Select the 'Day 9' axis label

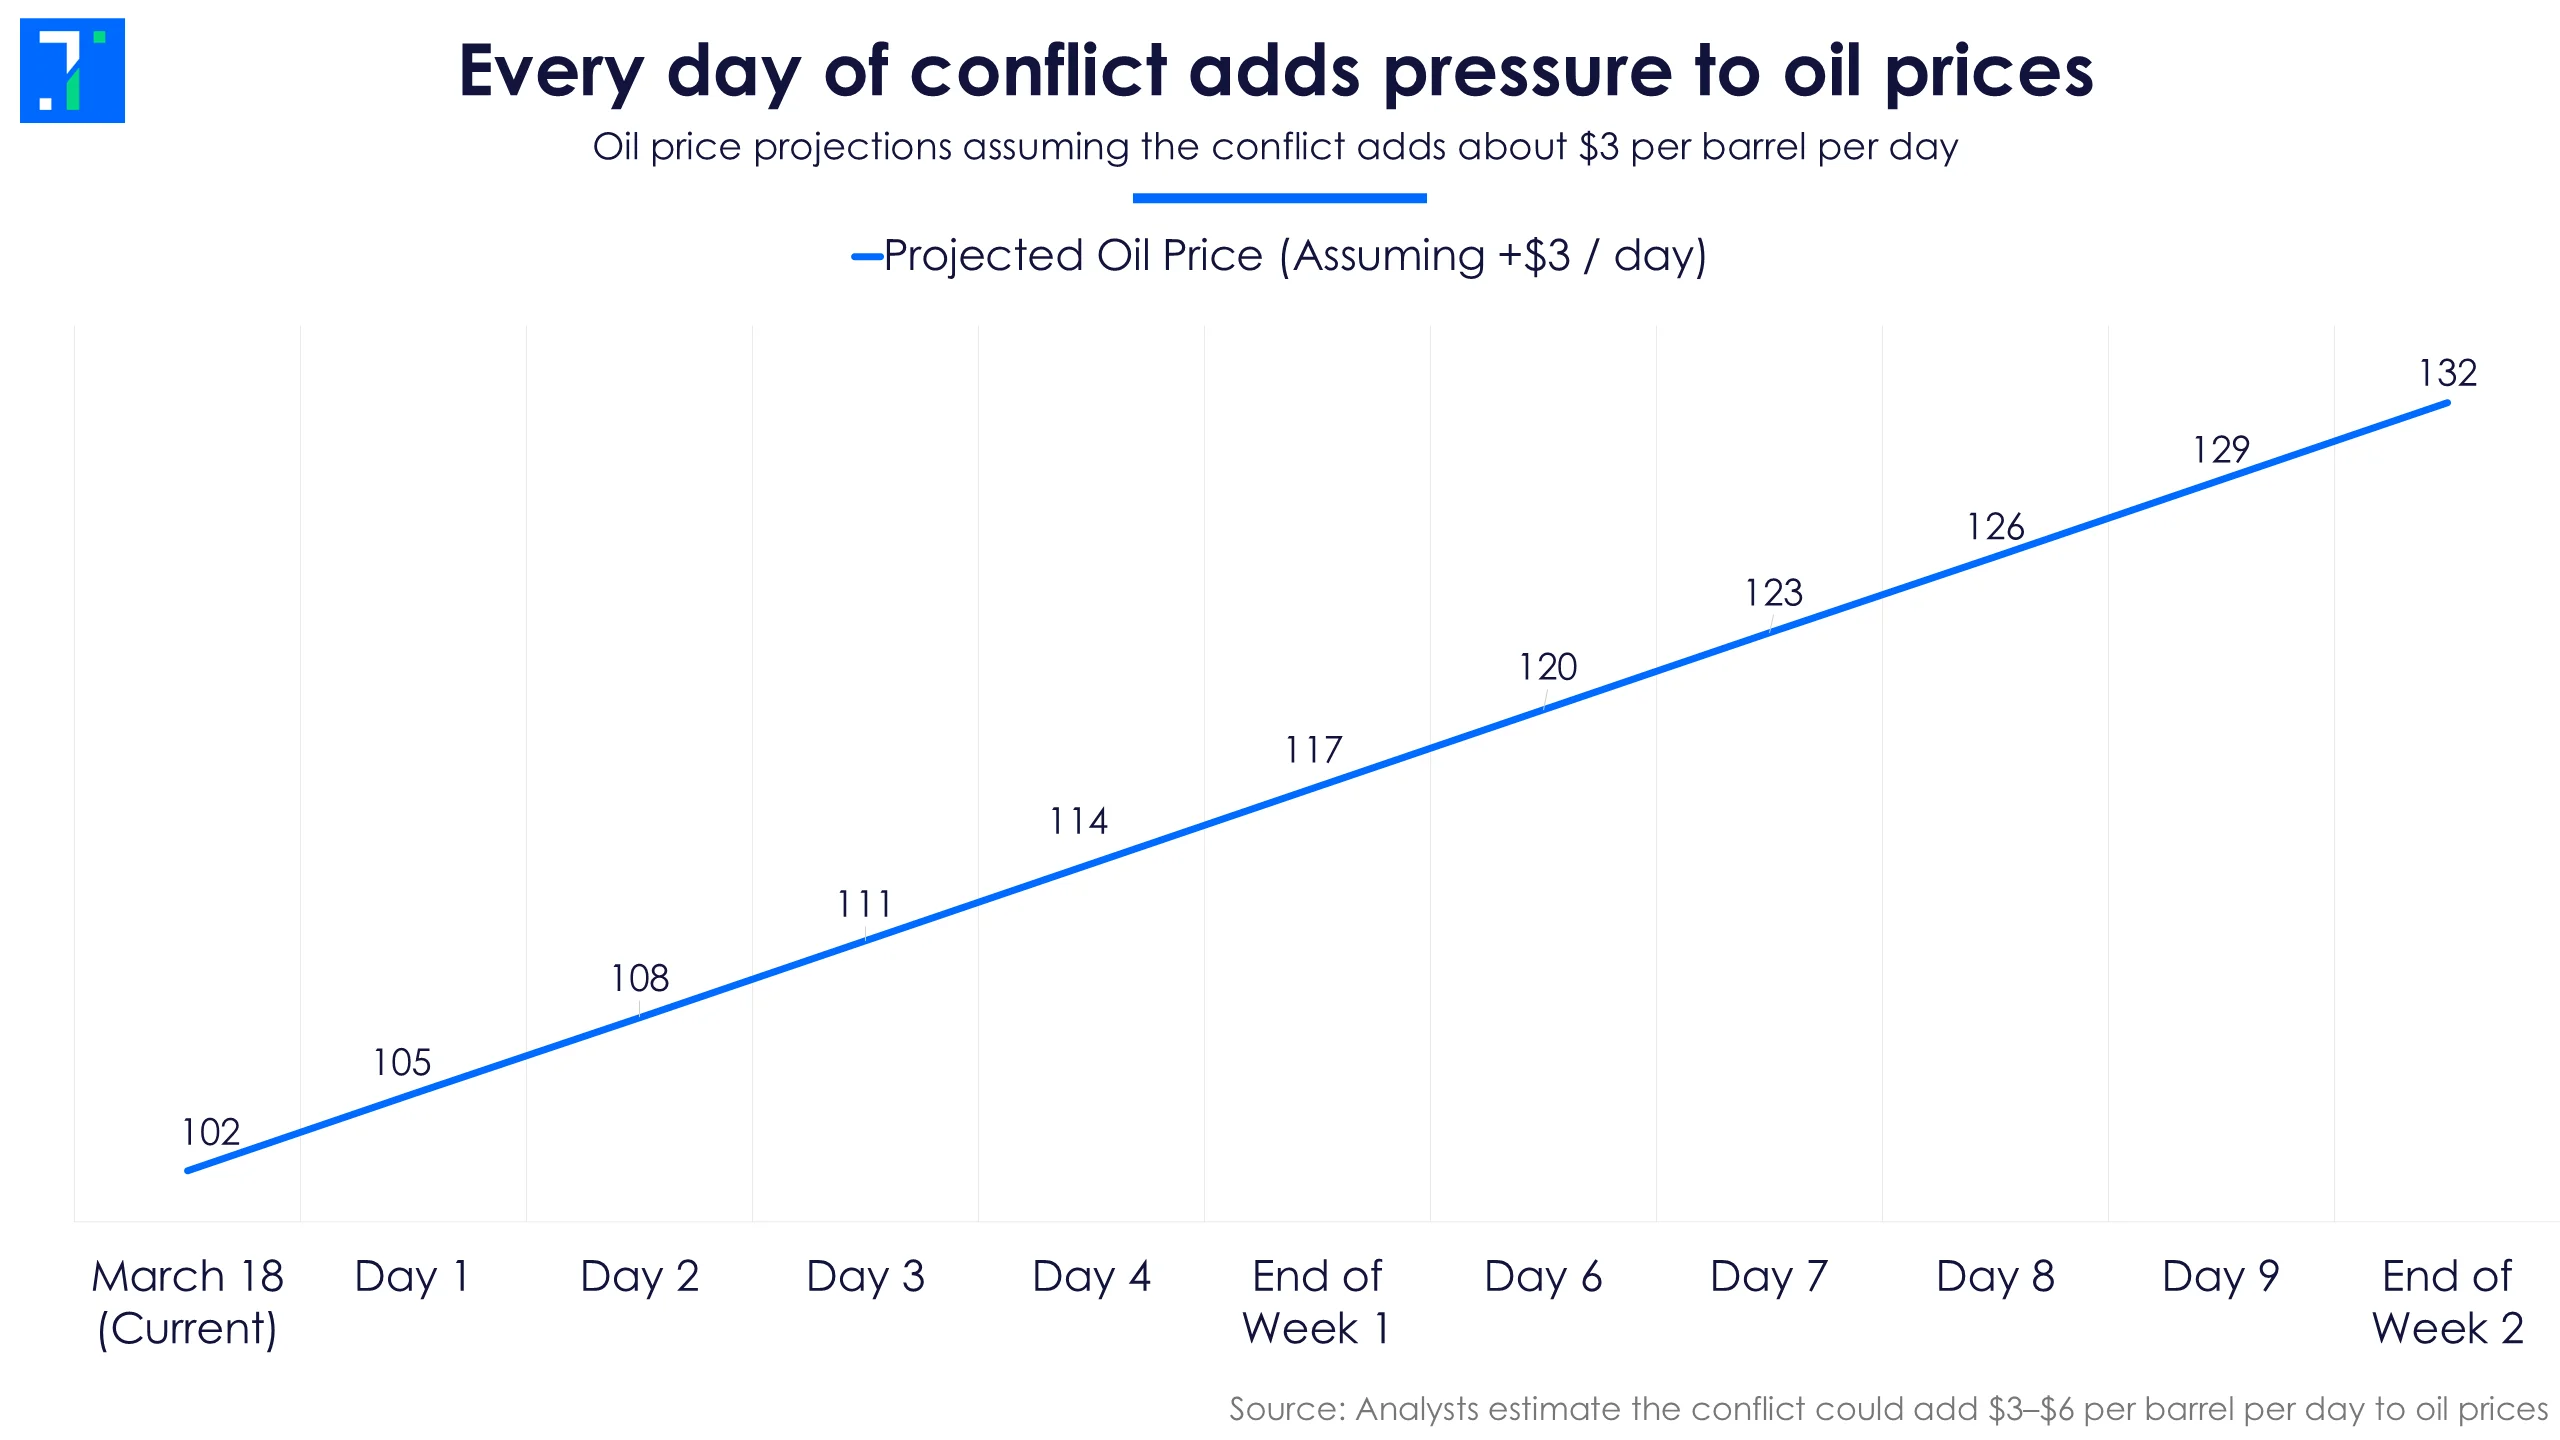click(x=2221, y=1277)
